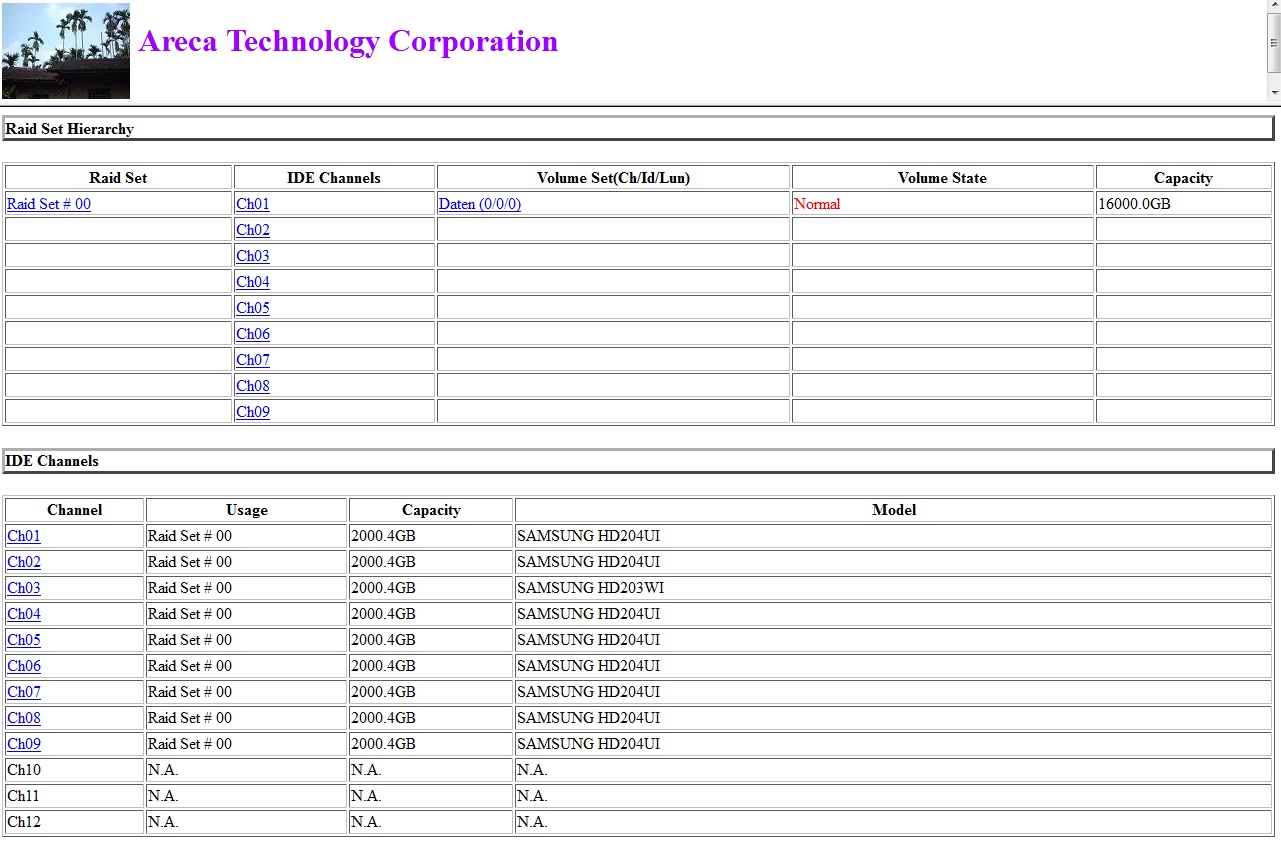Click the header frame scrollbar down arrow
The height and width of the screenshot is (854, 1281).
[1274, 92]
